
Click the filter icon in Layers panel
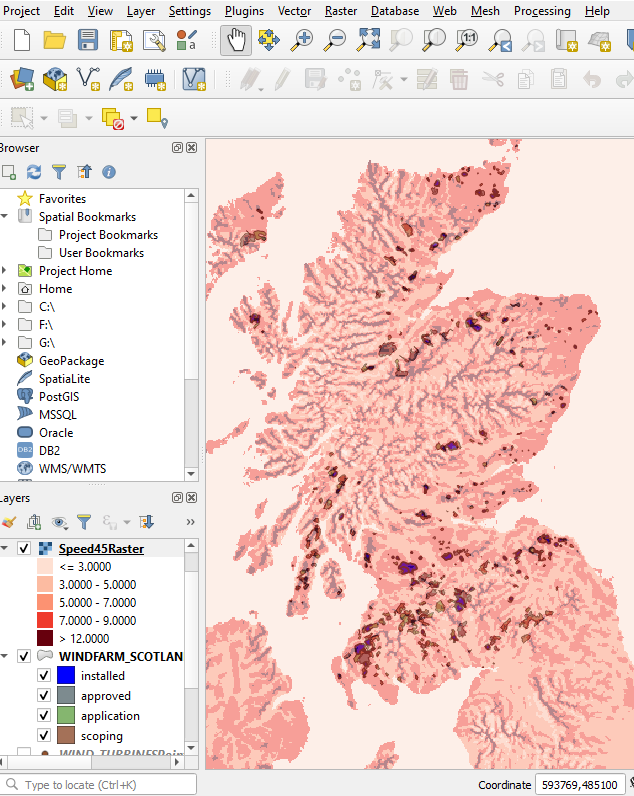[x=84, y=521]
